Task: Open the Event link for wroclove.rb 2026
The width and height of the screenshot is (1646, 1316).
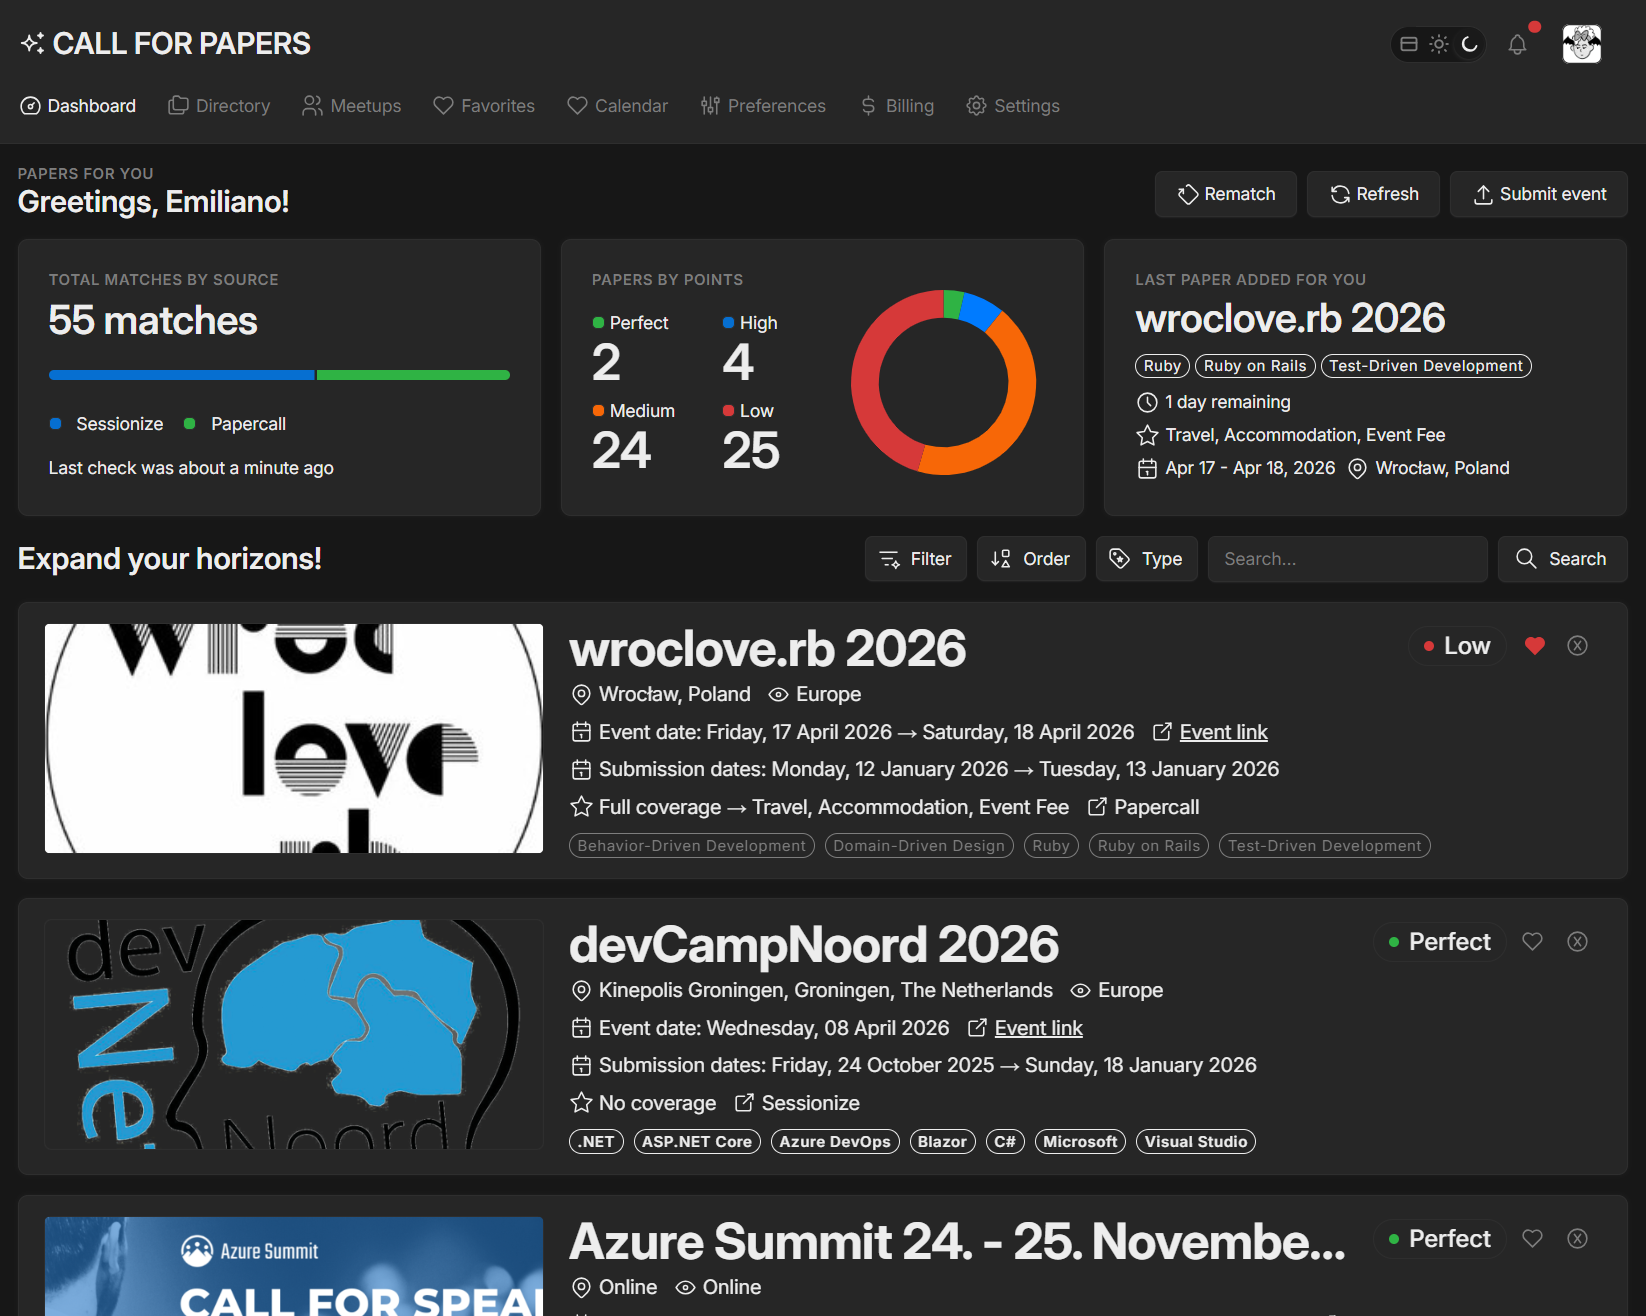Action: pos(1222,731)
